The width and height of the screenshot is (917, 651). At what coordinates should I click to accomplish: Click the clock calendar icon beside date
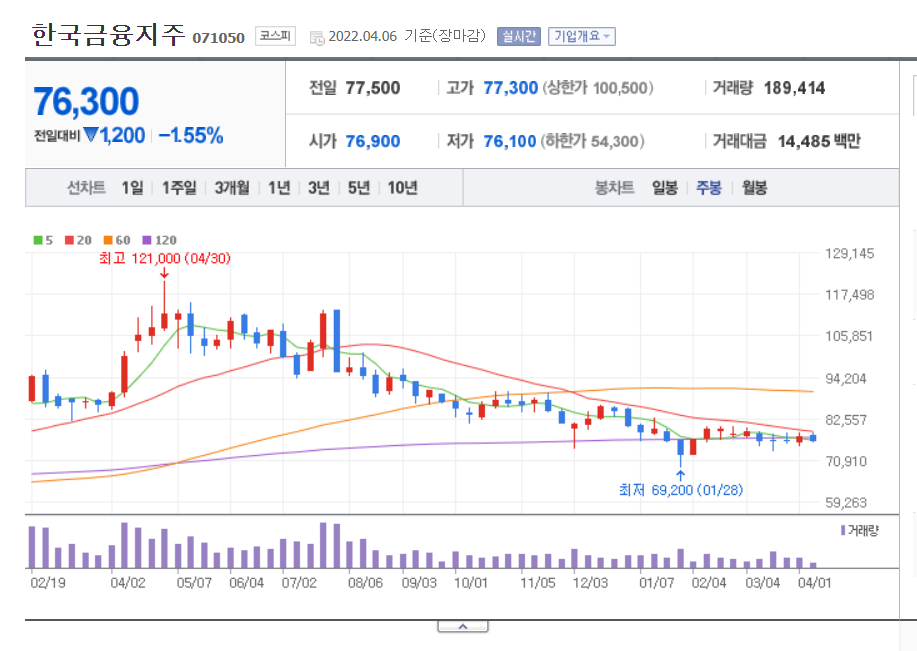tap(316, 38)
